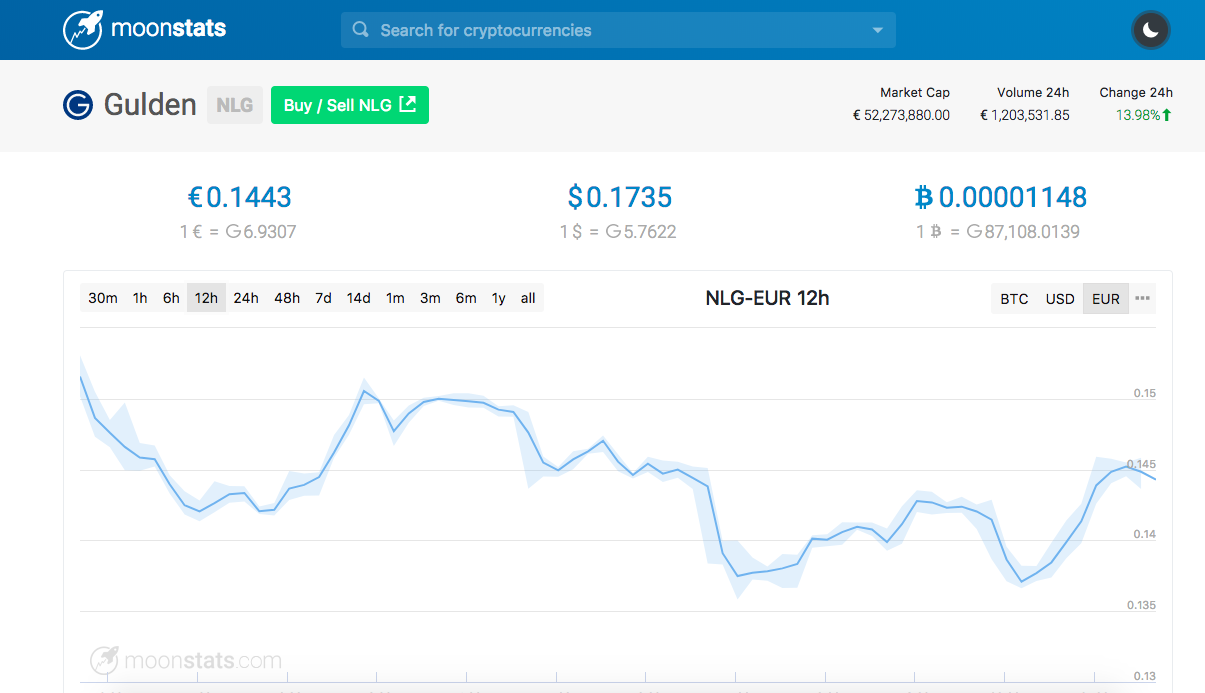This screenshot has height=693, width=1205.
Task: Toggle dark mode with moon icon
Action: pyautogui.click(x=1151, y=30)
